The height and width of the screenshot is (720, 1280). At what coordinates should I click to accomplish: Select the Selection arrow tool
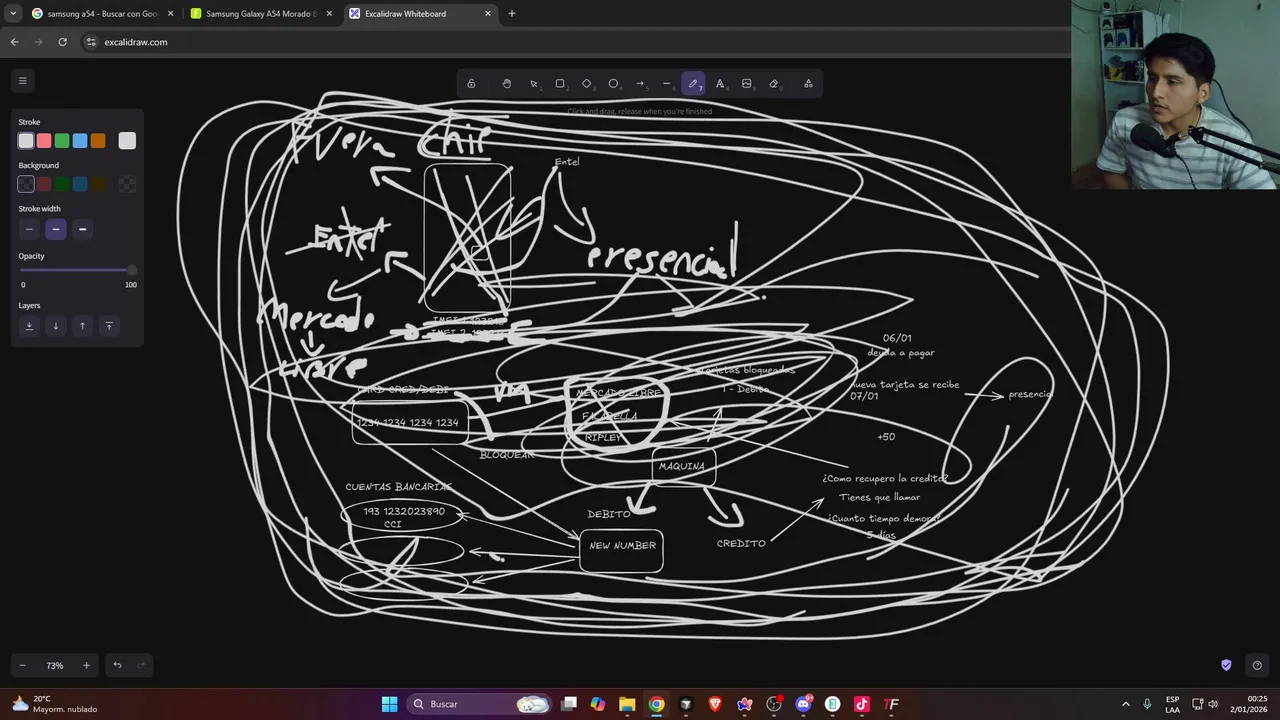534,84
